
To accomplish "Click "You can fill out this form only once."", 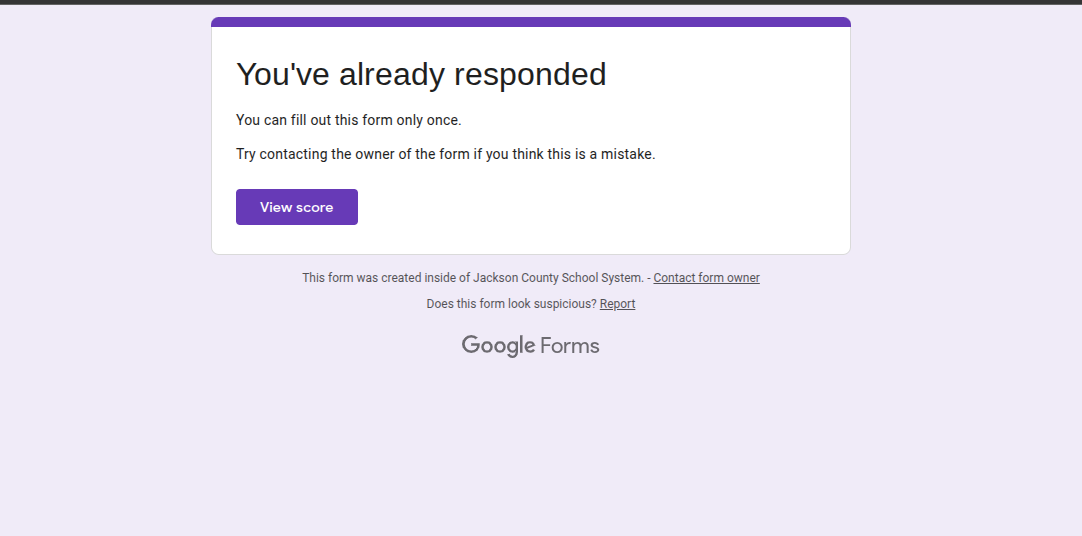I will pyautogui.click(x=348, y=120).
